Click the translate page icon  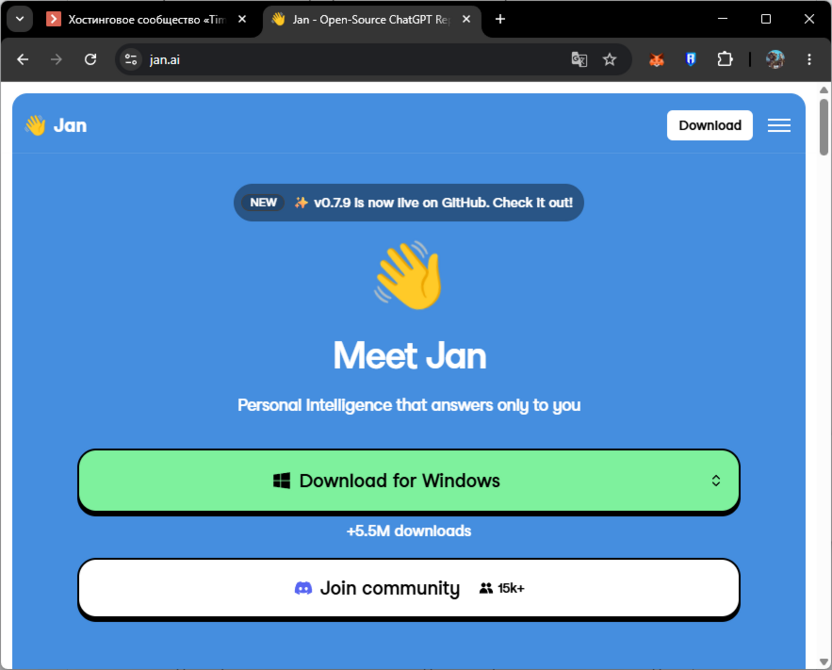click(x=579, y=59)
